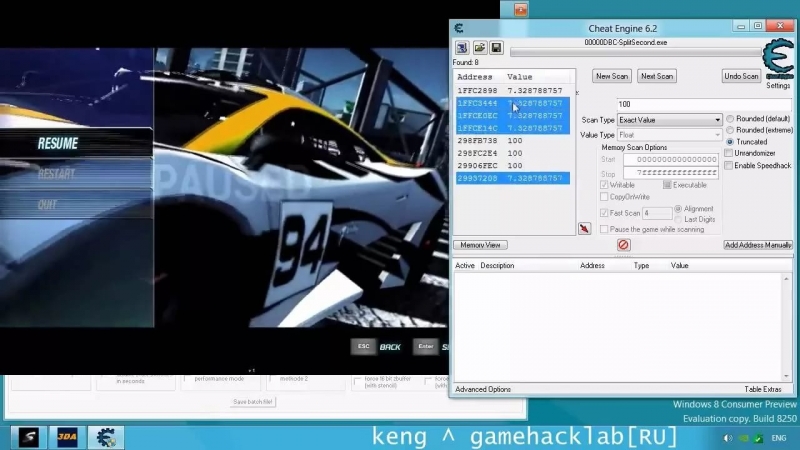Viewport: 800px width, 450px height.
Task: Select the Alignment radio button
Action: pos(678,209)
